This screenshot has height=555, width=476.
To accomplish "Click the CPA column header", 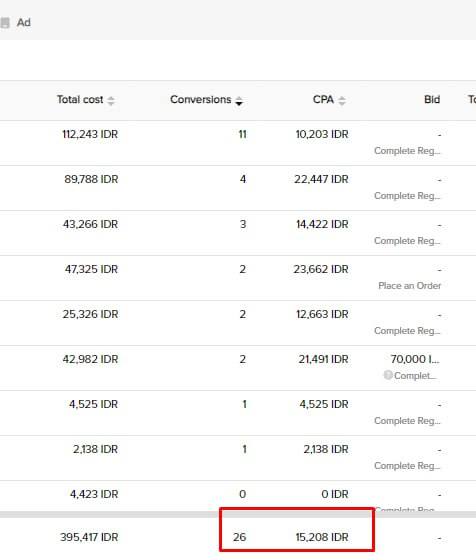I will pyautogui.click(x=323, y=99).
